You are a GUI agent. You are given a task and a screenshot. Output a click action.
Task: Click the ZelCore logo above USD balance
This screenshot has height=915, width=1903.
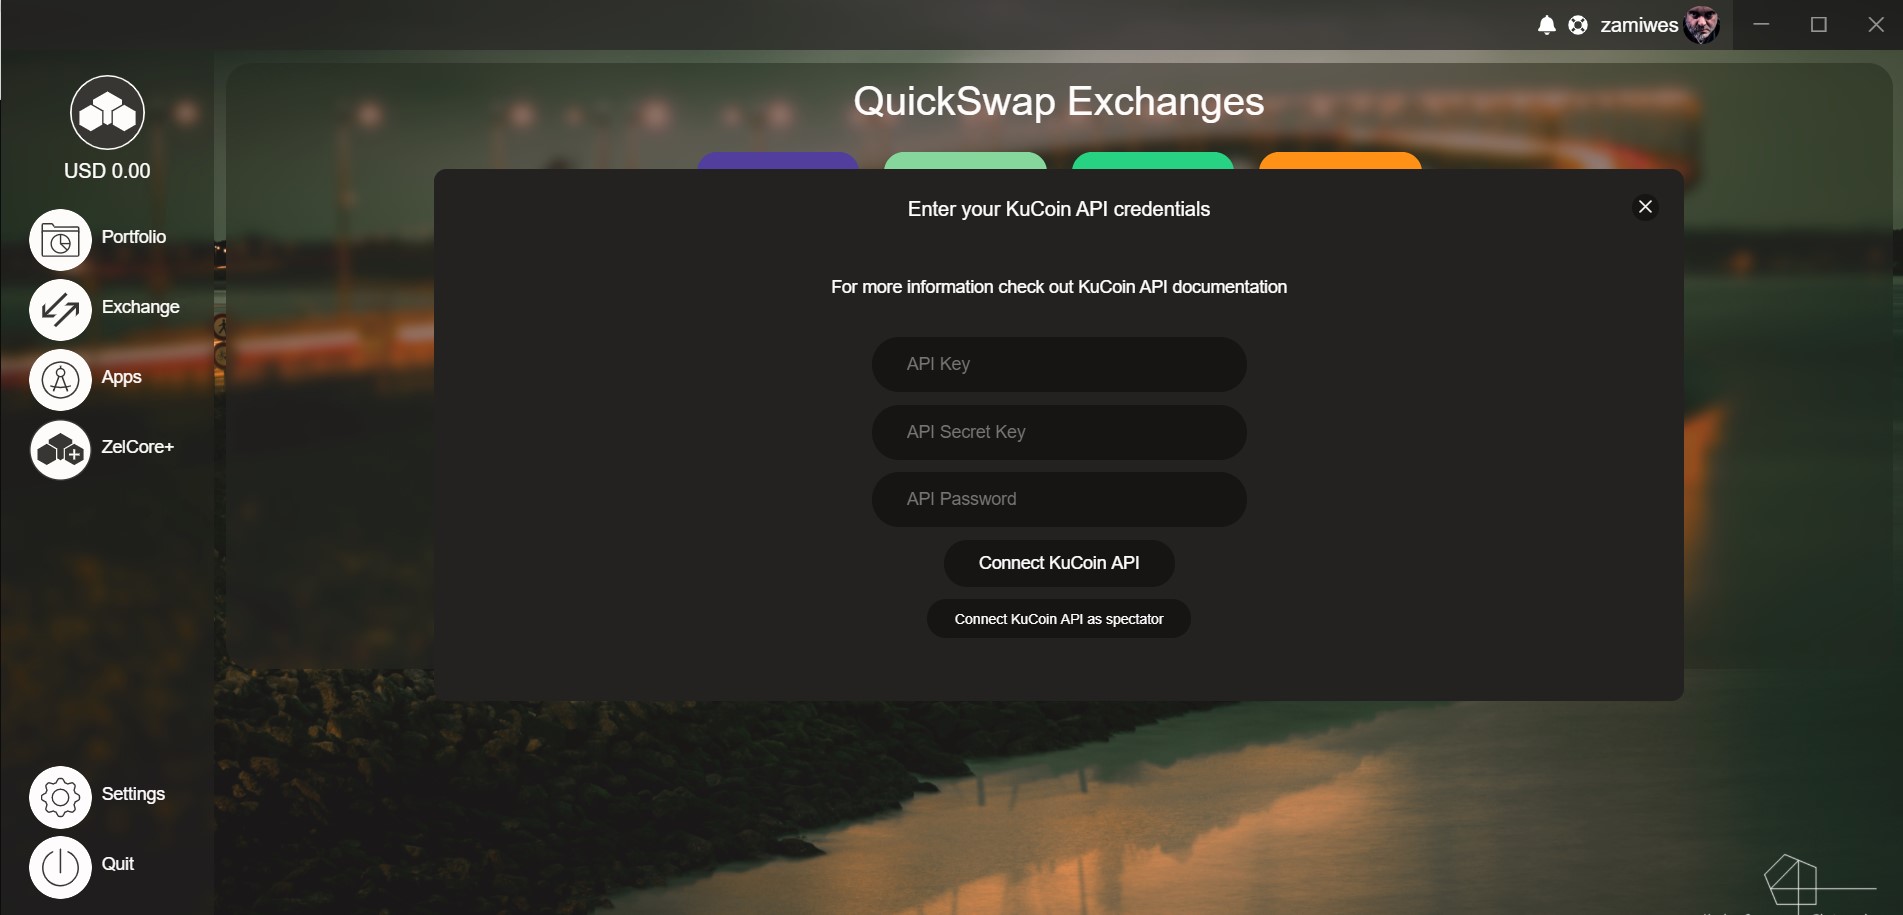coord(107,112)
